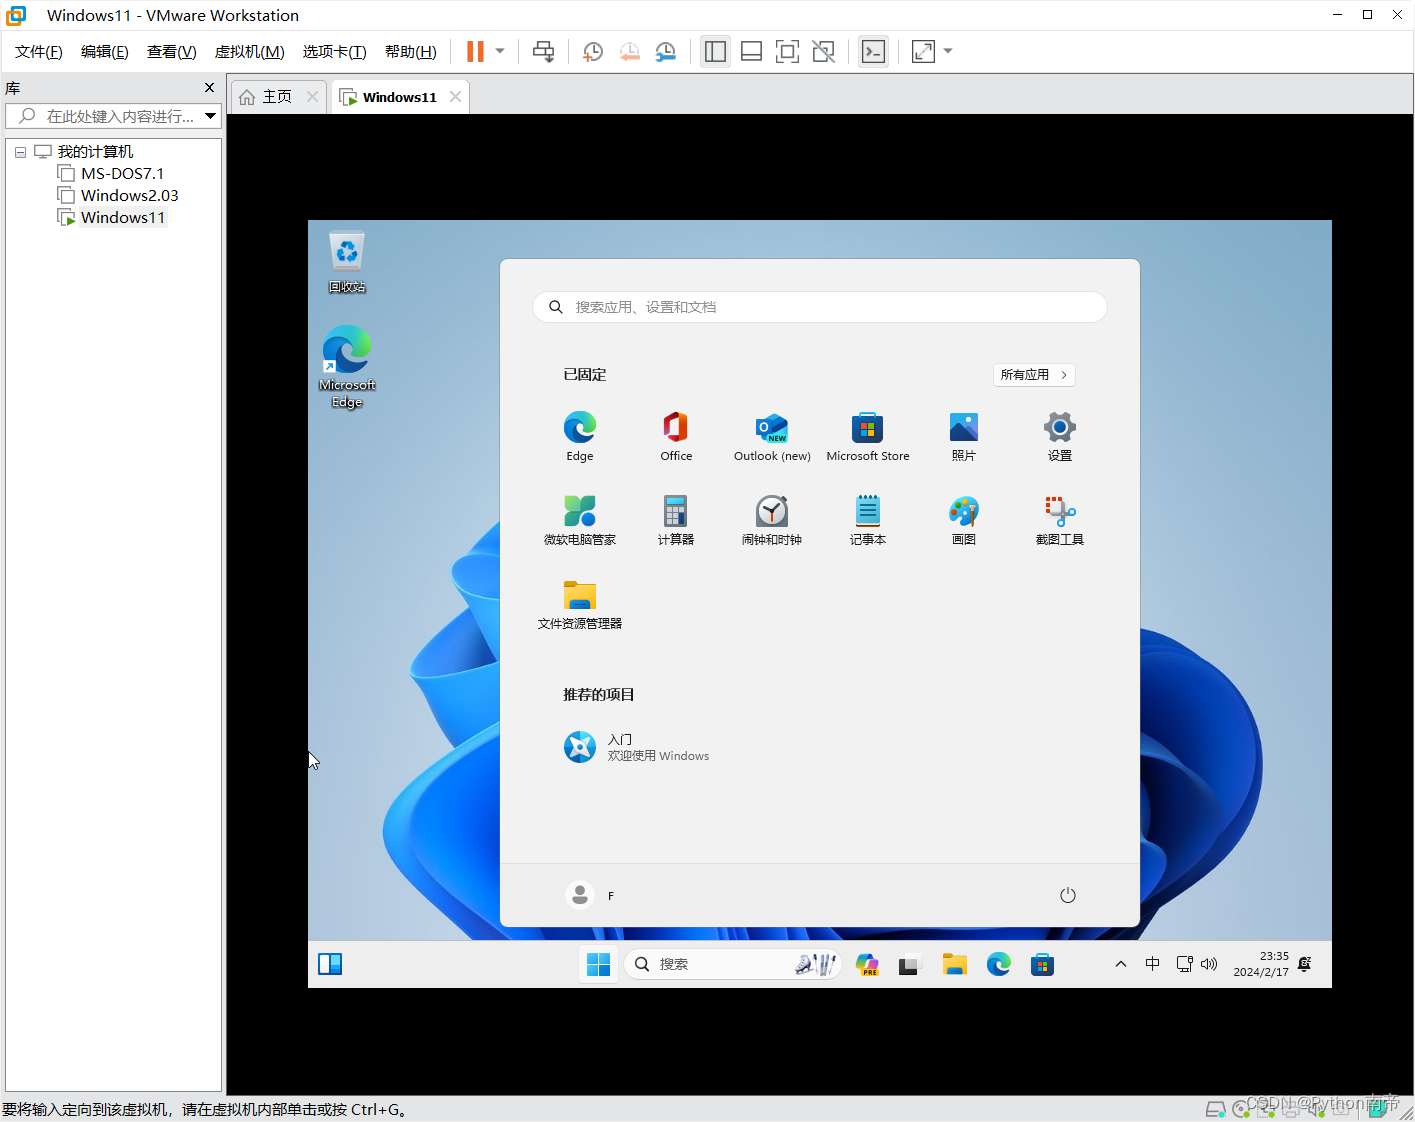The width and height of the screenshot is (1415, 1122).
Task: Open the stretch display dropdown arrow
Action: [x=948, y=52]
